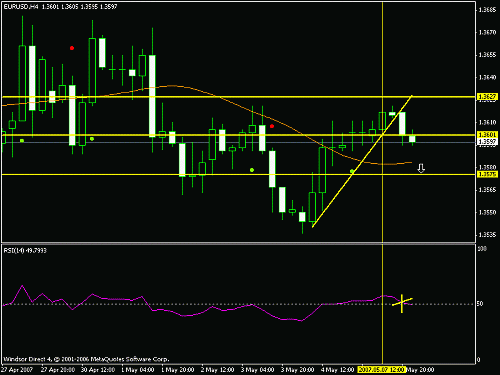Click the yellow 1.3601 price label
The image size is (500, 375).
pyautogui.click(x=487, y=135)
